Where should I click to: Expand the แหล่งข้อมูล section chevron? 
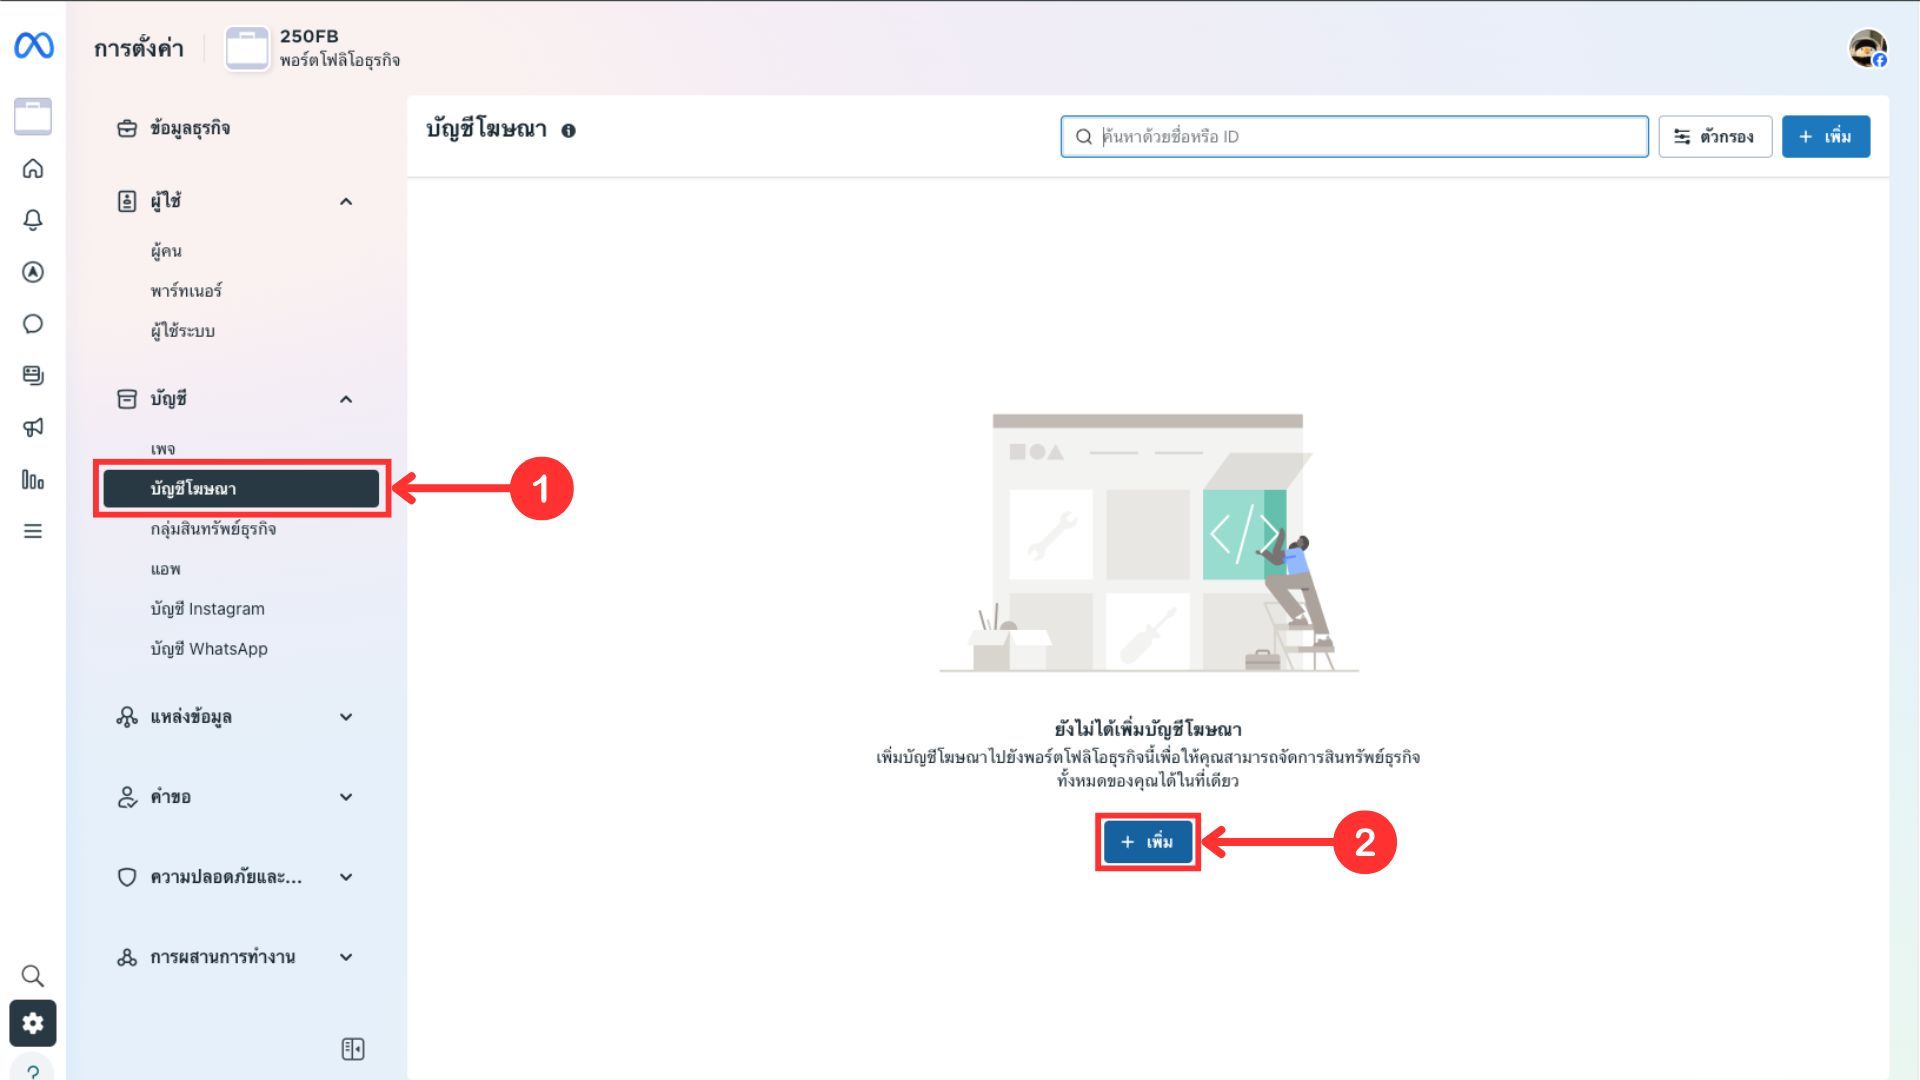pyautogui.click(x=346, y=717)
